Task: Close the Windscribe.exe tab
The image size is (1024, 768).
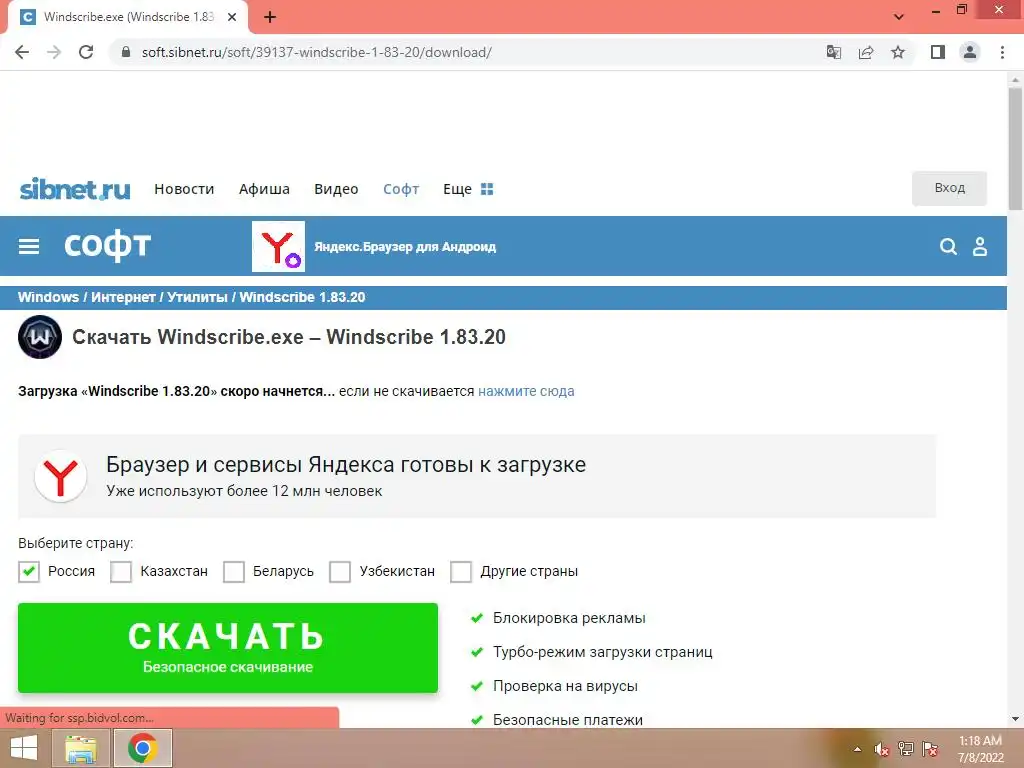Action: click(x=232, y=18)
